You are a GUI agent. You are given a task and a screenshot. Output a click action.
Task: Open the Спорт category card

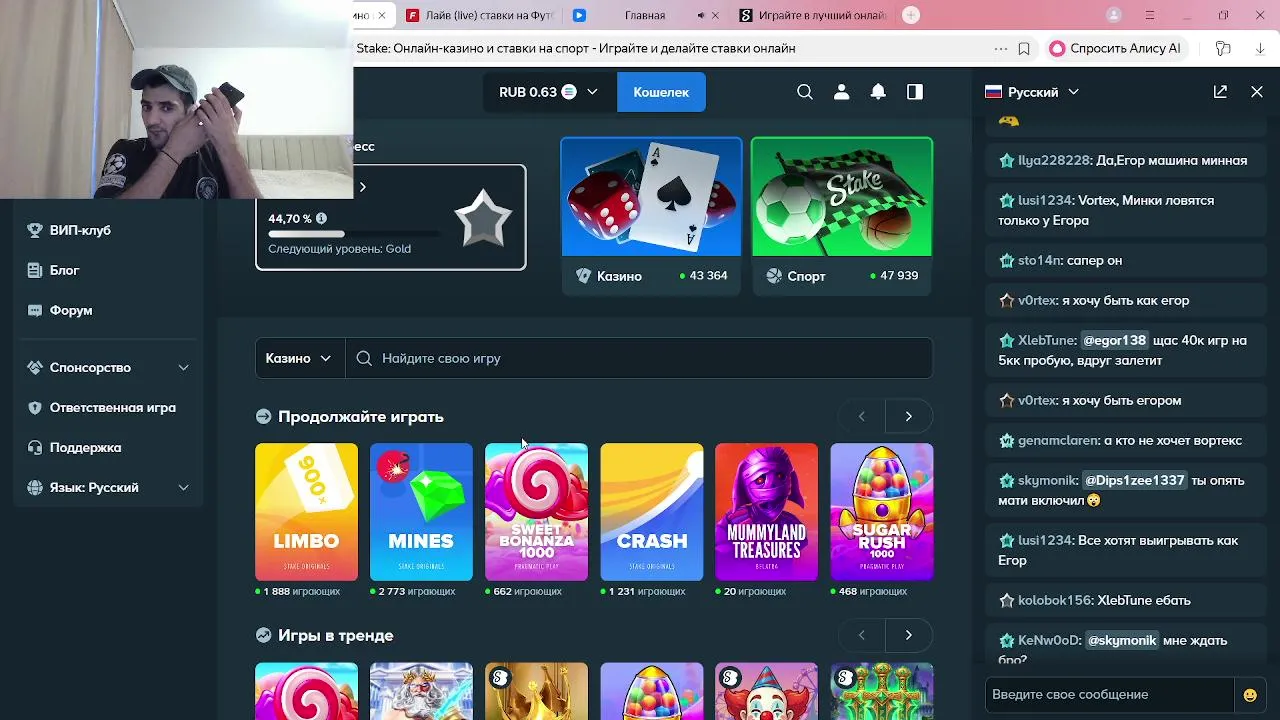pyautogui.click(x=842, y=216)
